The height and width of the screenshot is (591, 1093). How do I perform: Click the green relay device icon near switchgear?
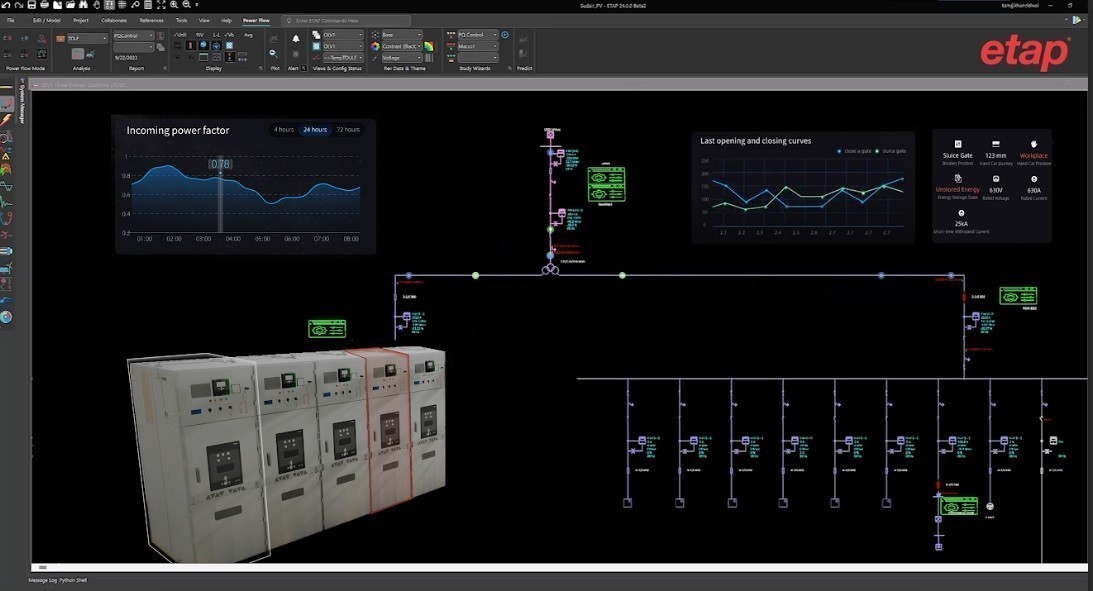click(326, 329)
